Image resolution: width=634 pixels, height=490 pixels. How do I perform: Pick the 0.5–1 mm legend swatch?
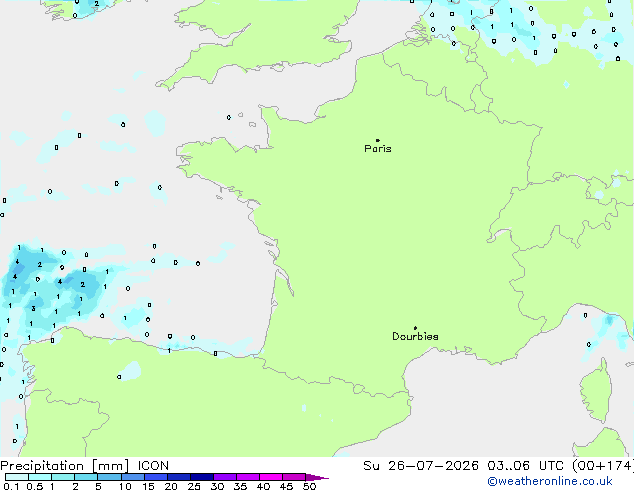[40, 477]
